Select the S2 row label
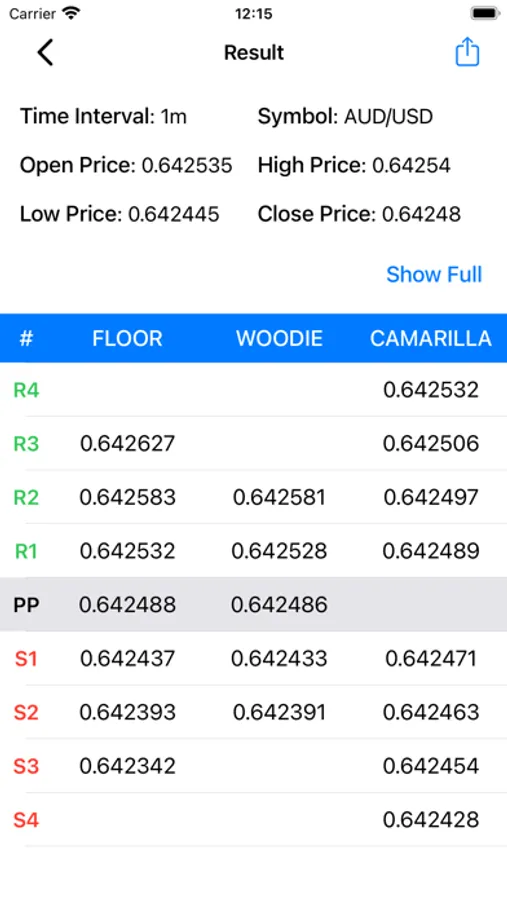The width and height of the screenshot is (507, 900). (x=26, y=712)
